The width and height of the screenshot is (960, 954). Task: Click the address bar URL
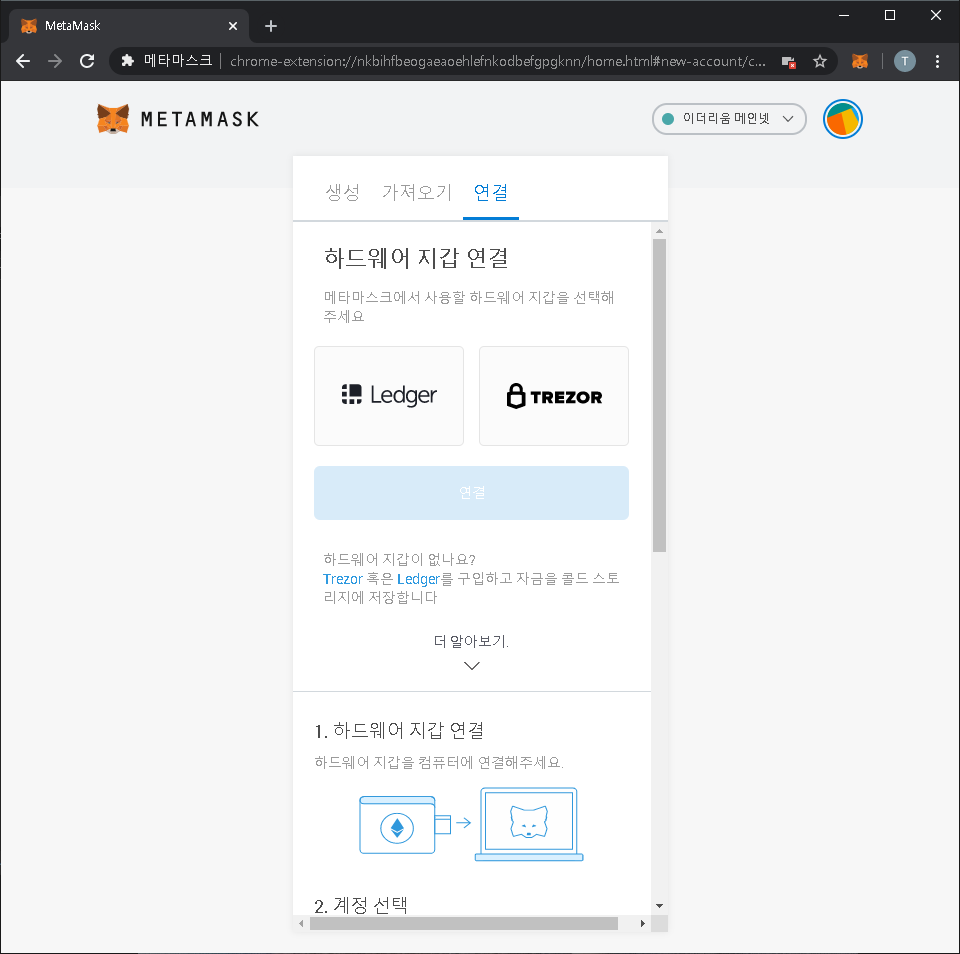[497, 61]
